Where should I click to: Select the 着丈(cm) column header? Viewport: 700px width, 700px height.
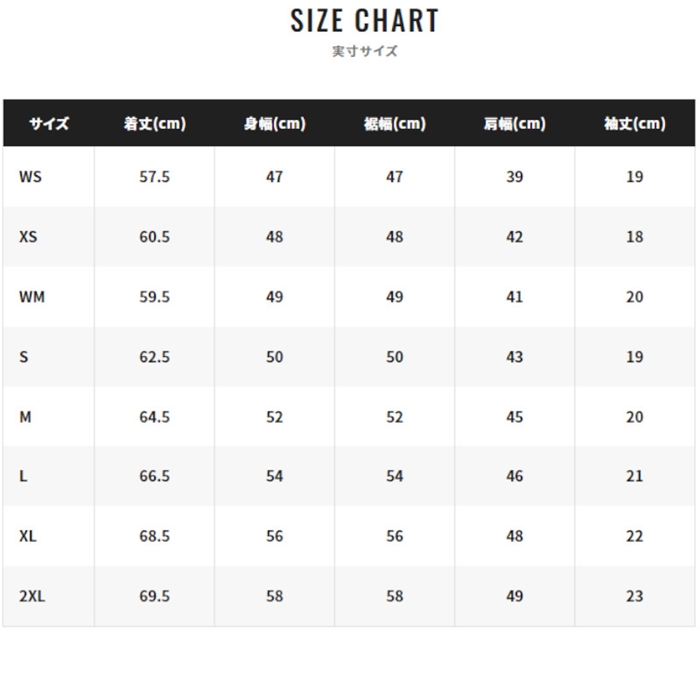[155, 124]
